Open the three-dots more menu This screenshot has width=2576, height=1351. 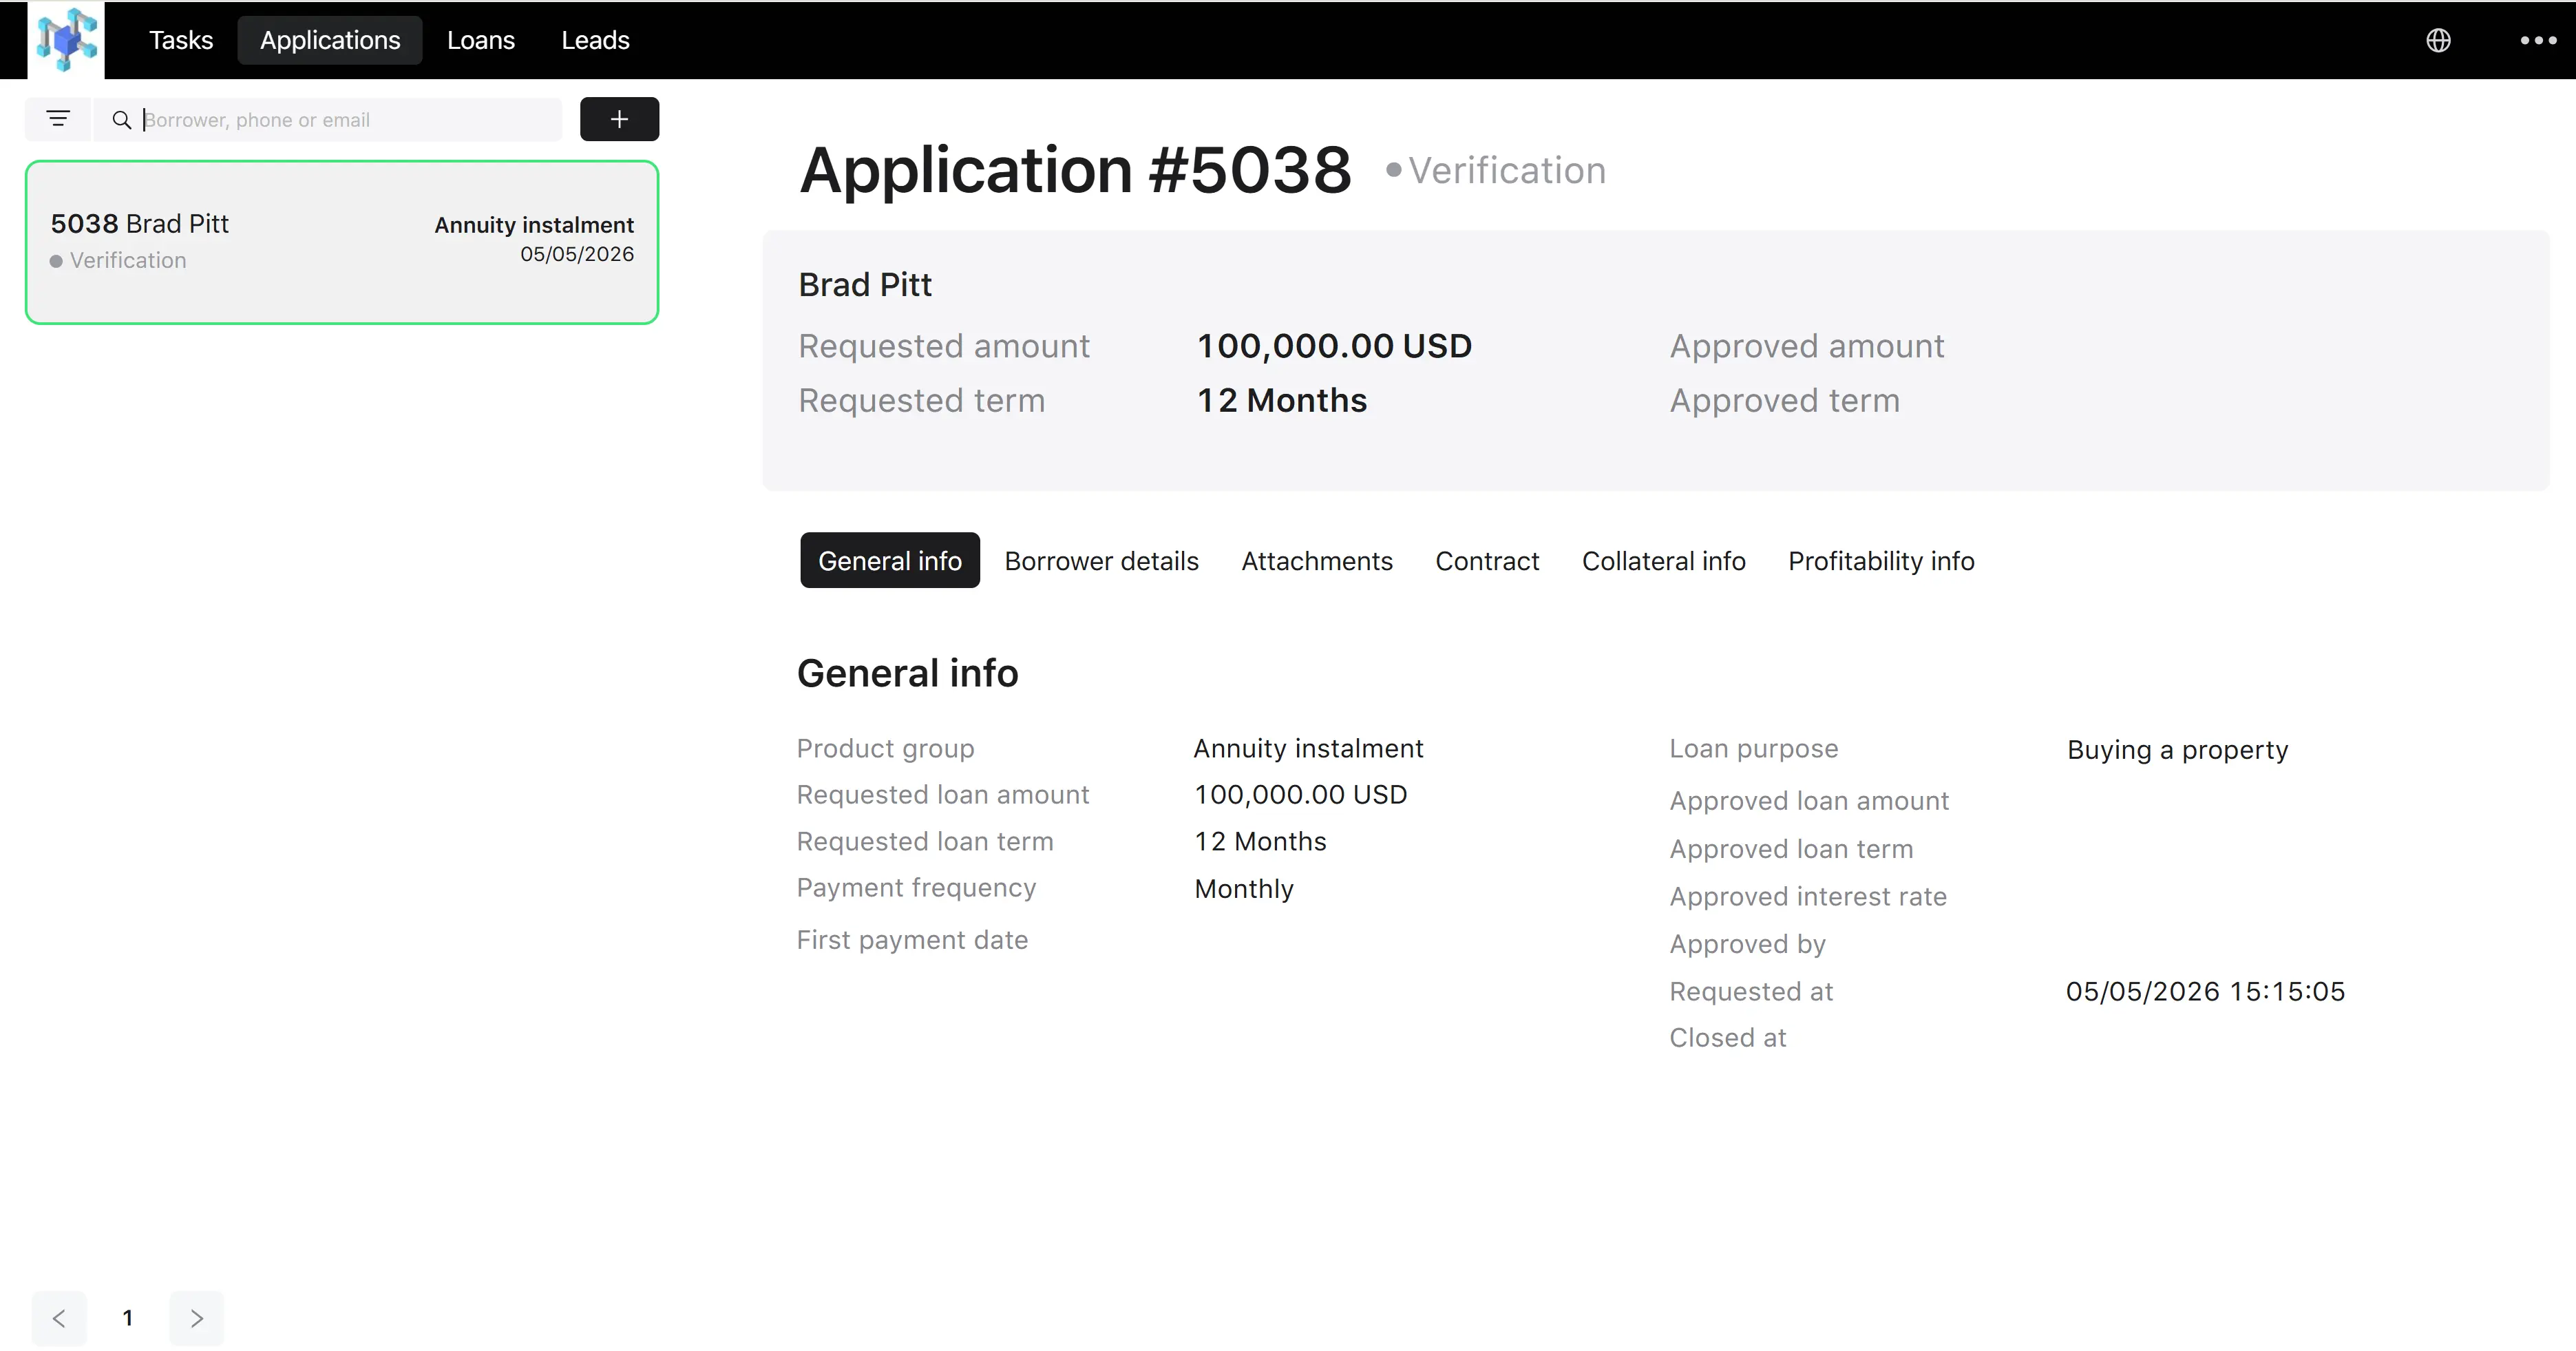[2538, 40]
